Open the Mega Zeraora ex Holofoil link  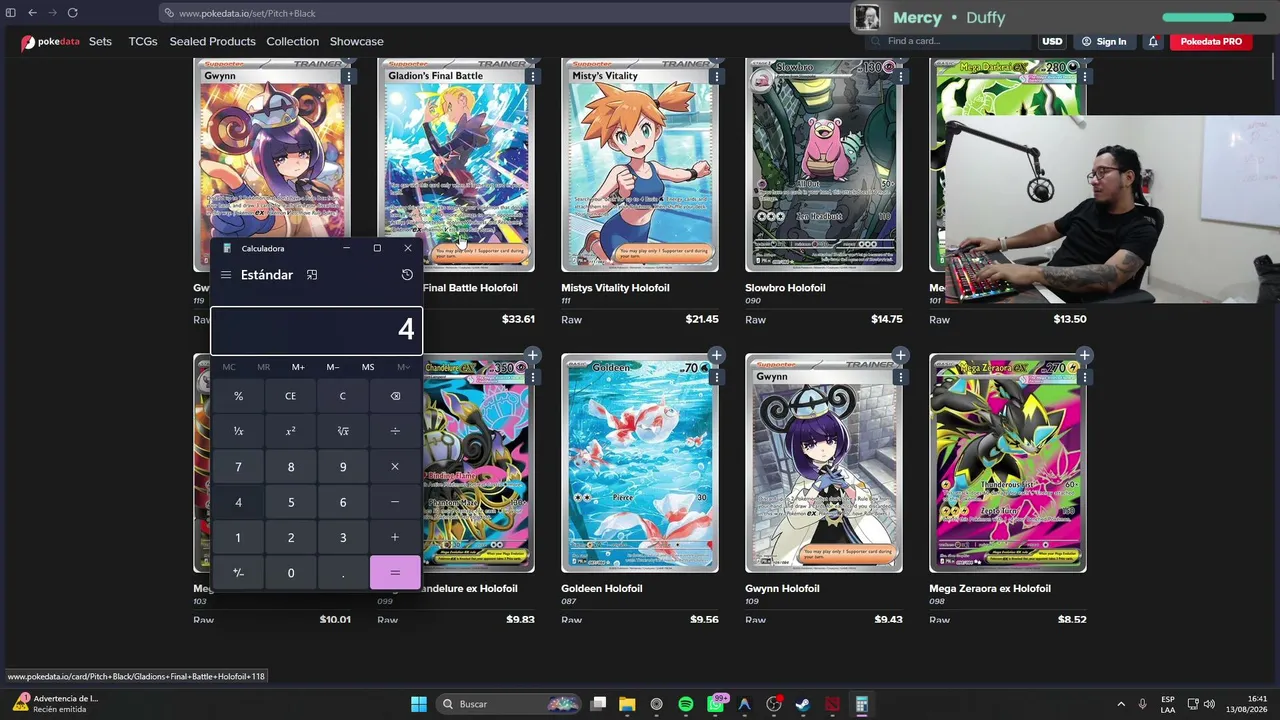990,589
